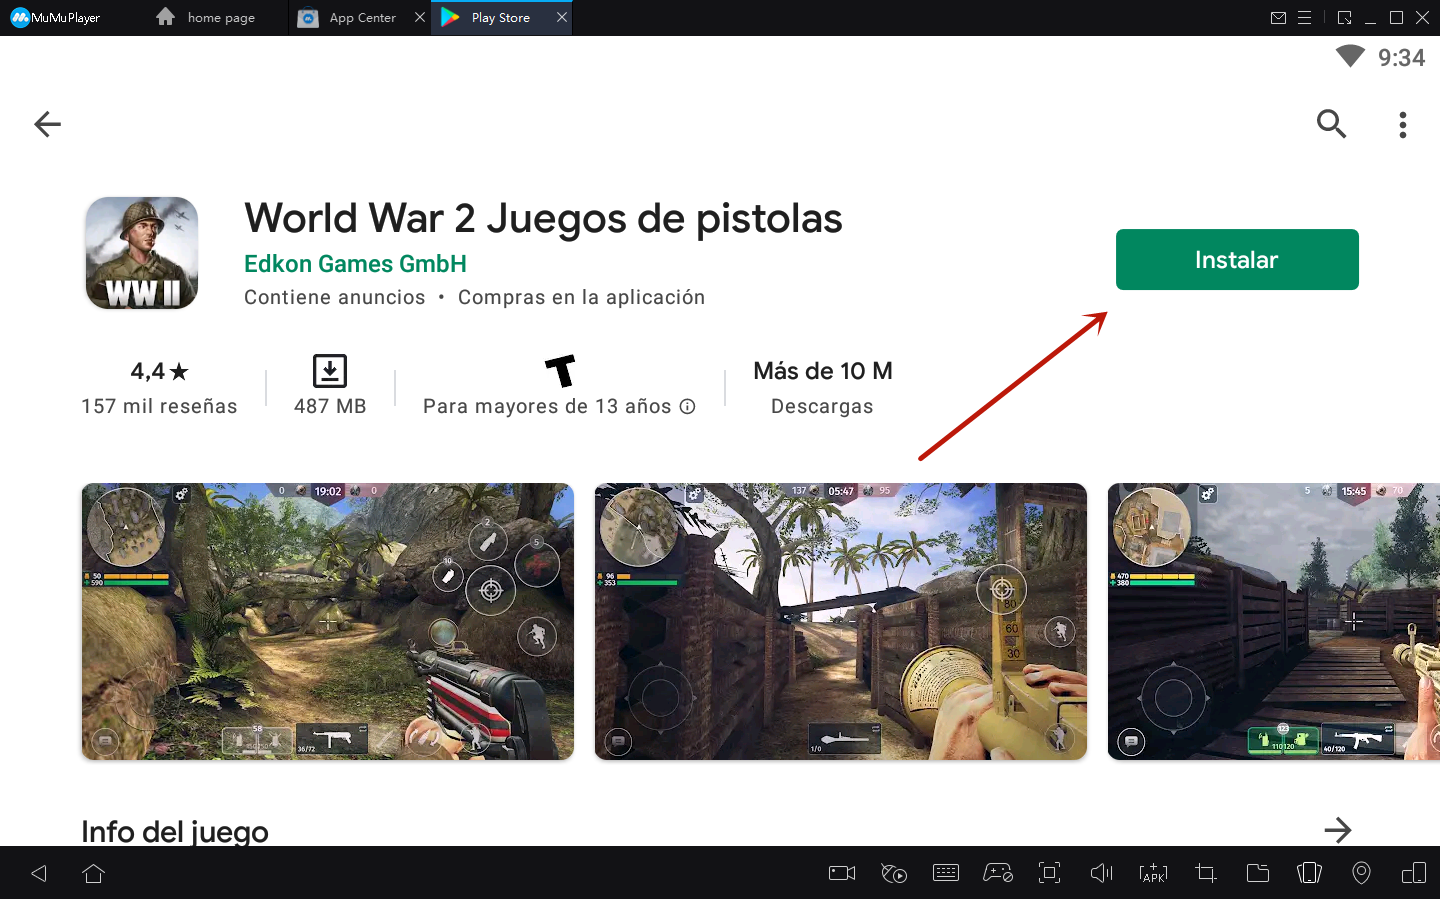Click the download size icon above 487 MB
Image resolution: width=1440 pixels, height=899 pixels.
(330, 371)
